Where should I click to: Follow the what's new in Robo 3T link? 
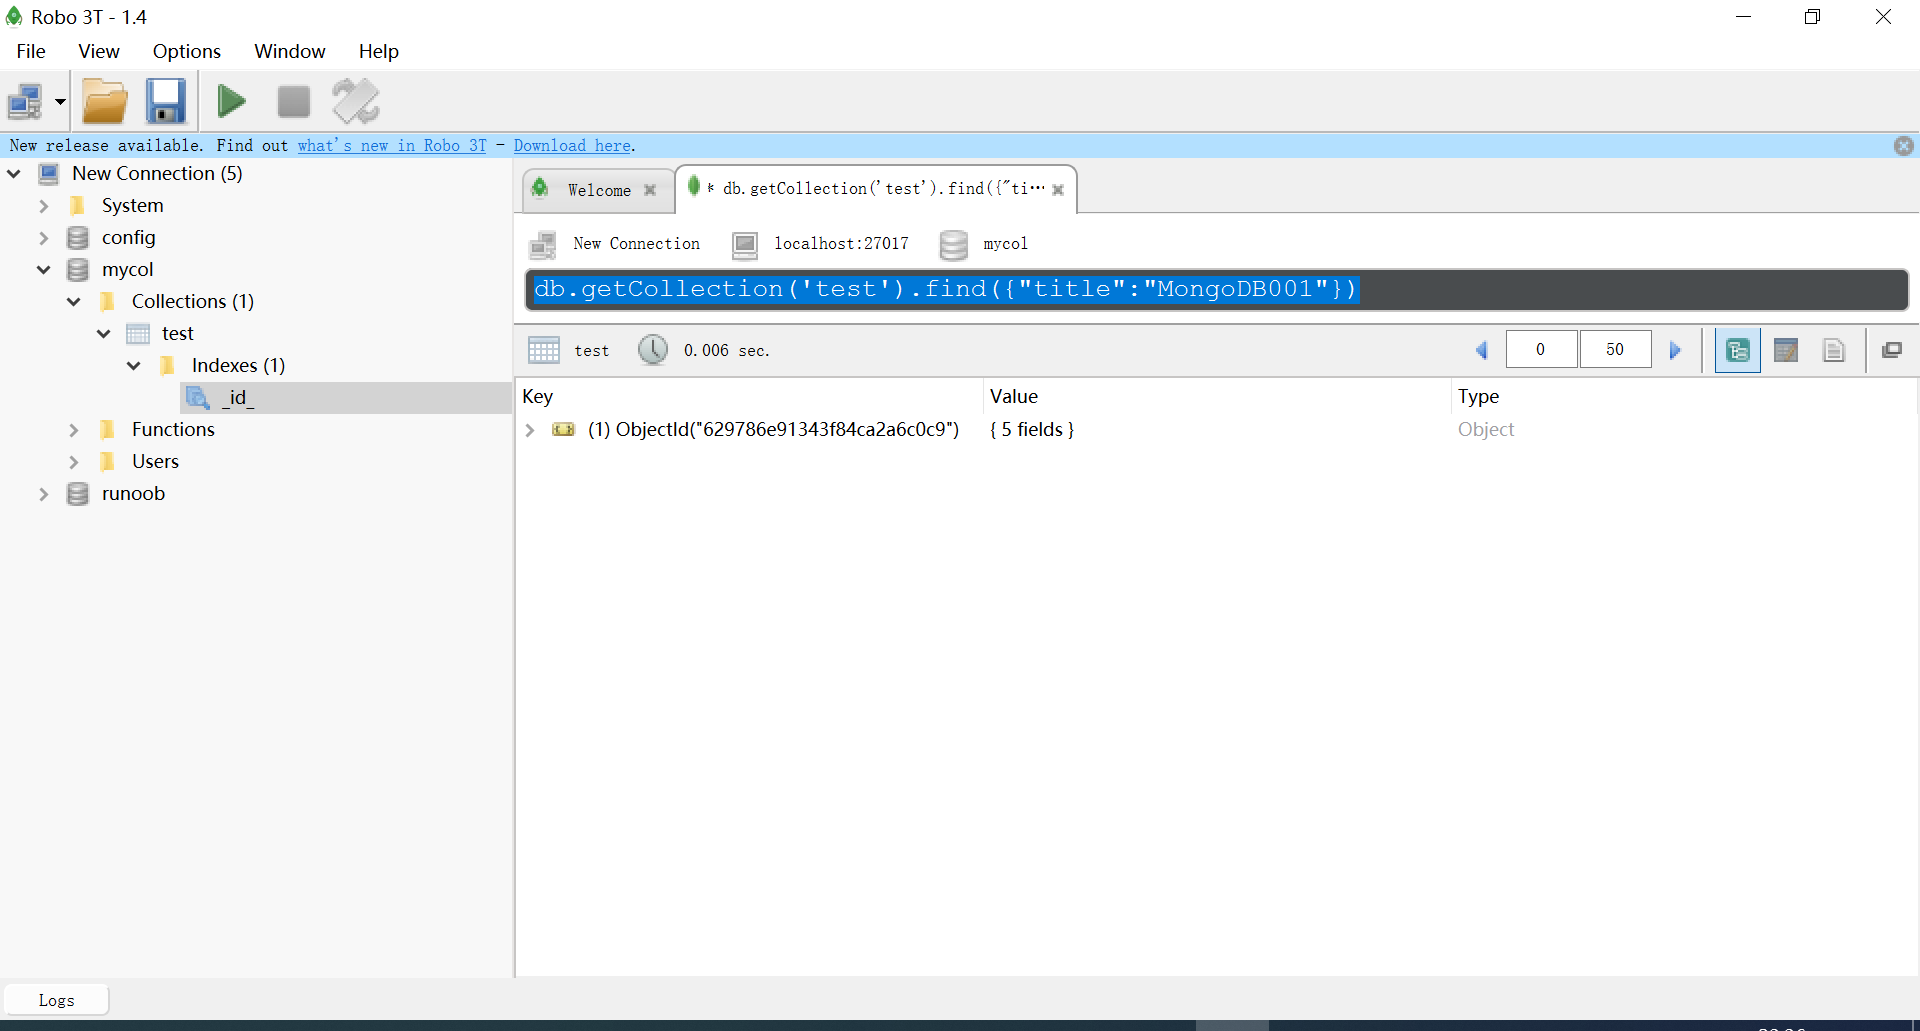point(392,146)
